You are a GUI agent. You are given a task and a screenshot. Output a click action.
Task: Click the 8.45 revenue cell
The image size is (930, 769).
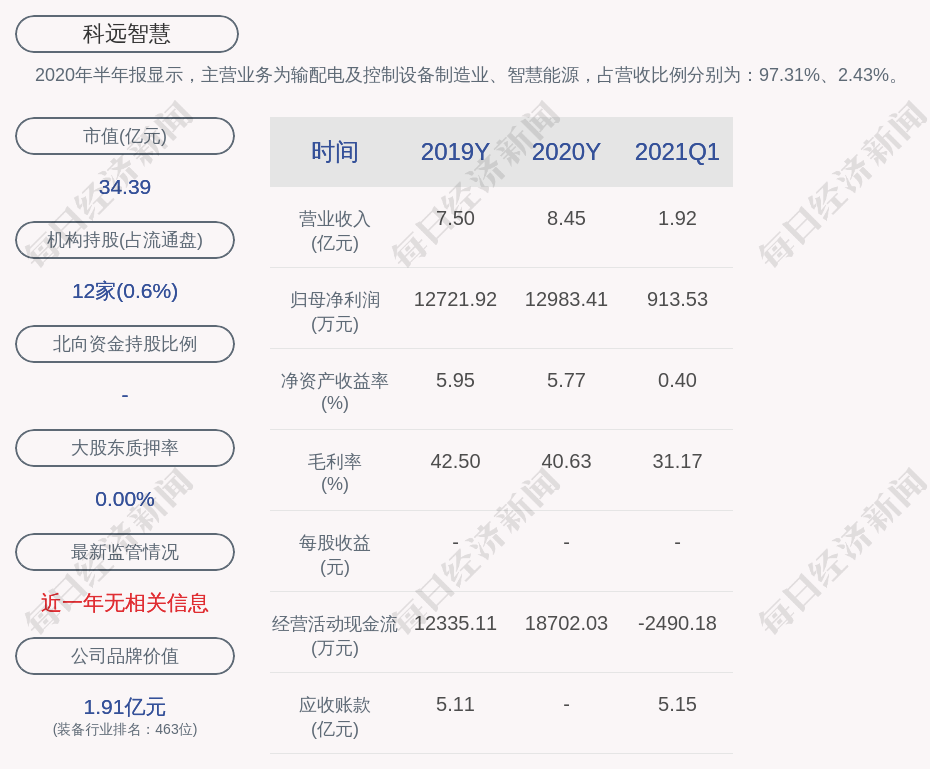pyautogui.click(x=566, y=218)
